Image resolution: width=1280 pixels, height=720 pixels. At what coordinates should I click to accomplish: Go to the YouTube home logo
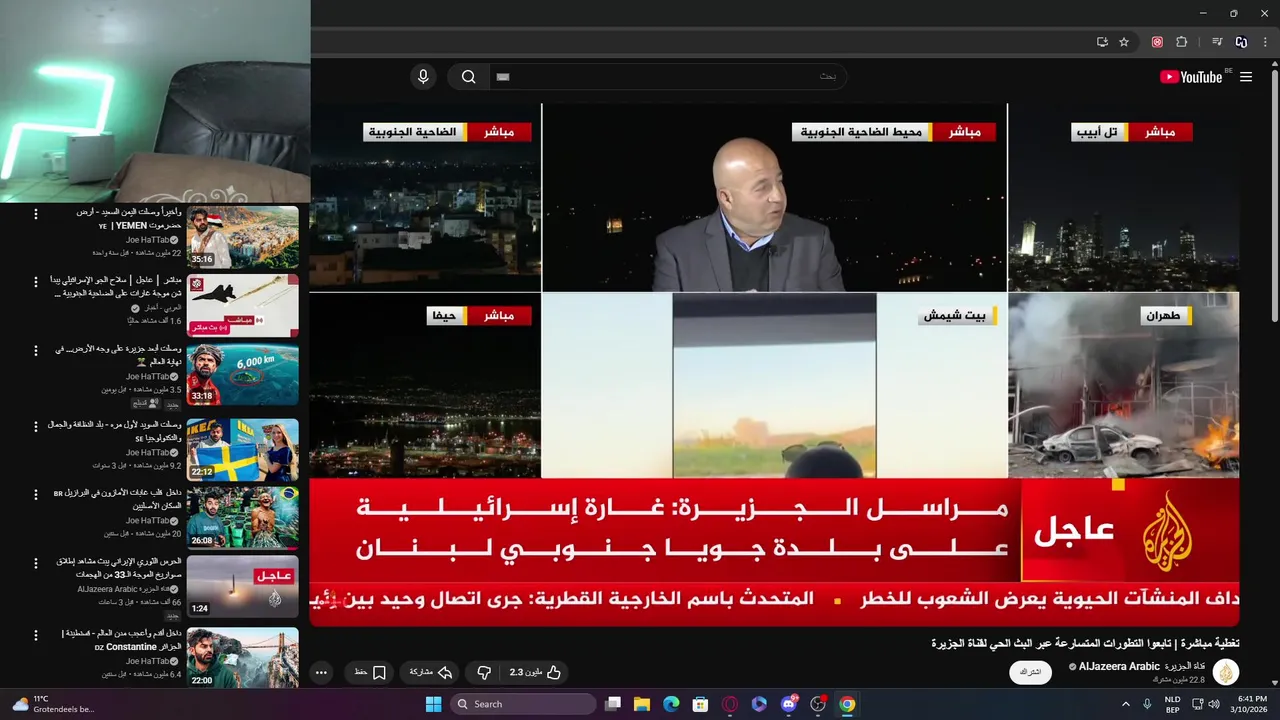[x=1191, y=77]
